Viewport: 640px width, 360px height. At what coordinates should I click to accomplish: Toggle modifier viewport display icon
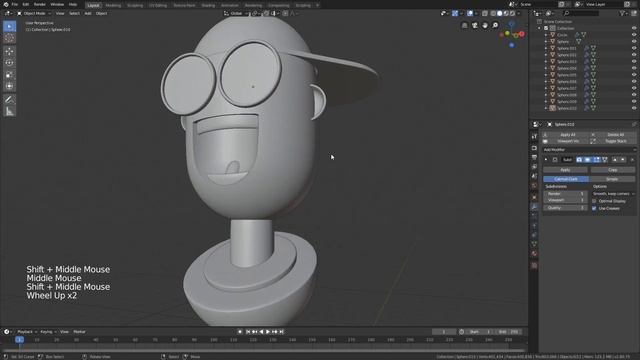point(588,160)
